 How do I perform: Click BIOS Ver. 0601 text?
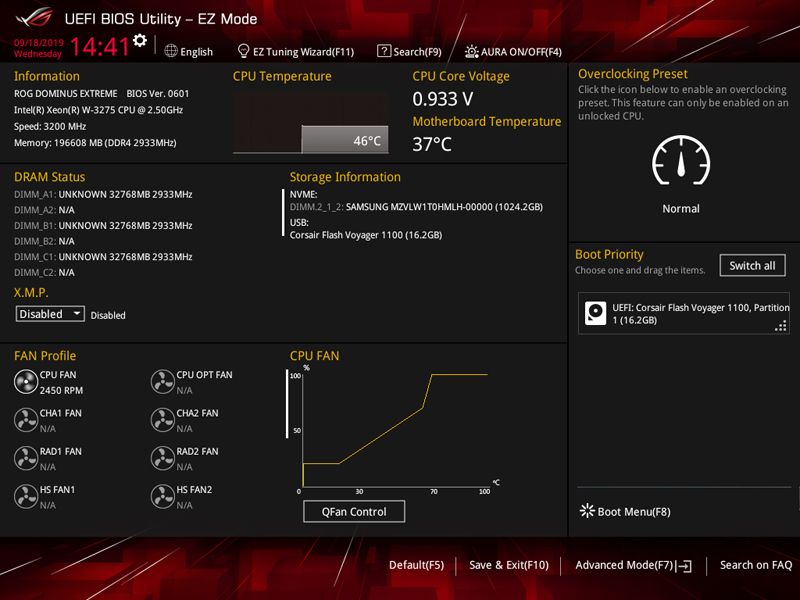pos(158,94)
